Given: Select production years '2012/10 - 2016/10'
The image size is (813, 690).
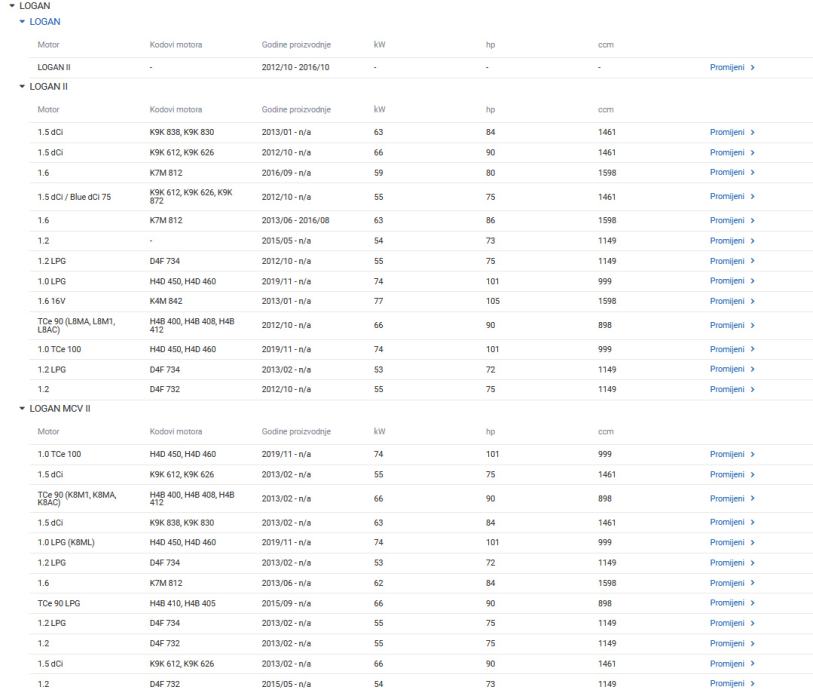Looking at the screenshot, I should pyautogui.click(x=296, y=67).
